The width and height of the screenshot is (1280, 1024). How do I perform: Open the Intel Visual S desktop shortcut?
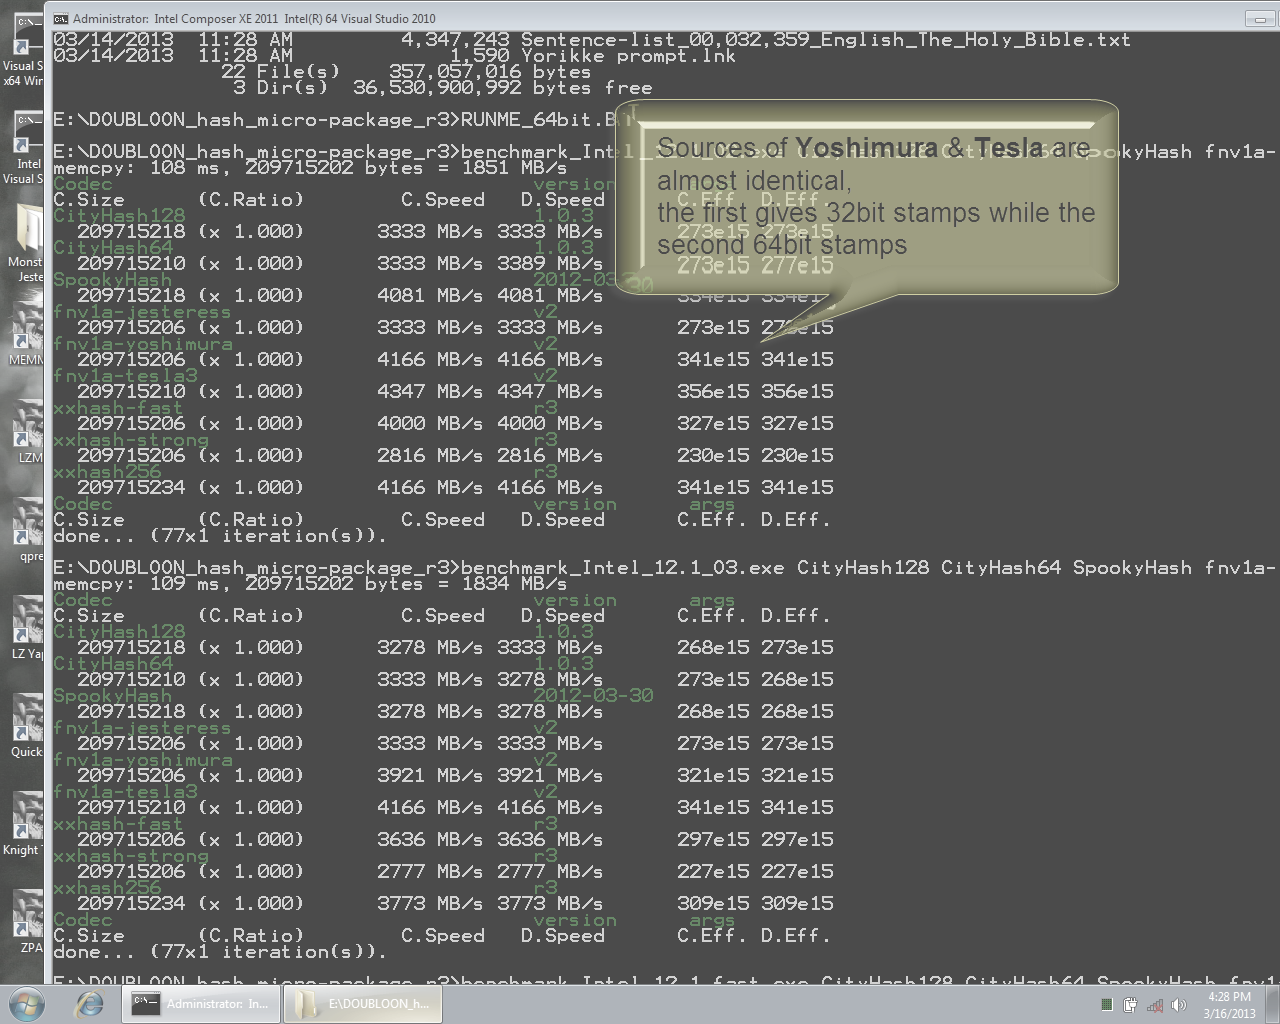click(x=22, y=148)
